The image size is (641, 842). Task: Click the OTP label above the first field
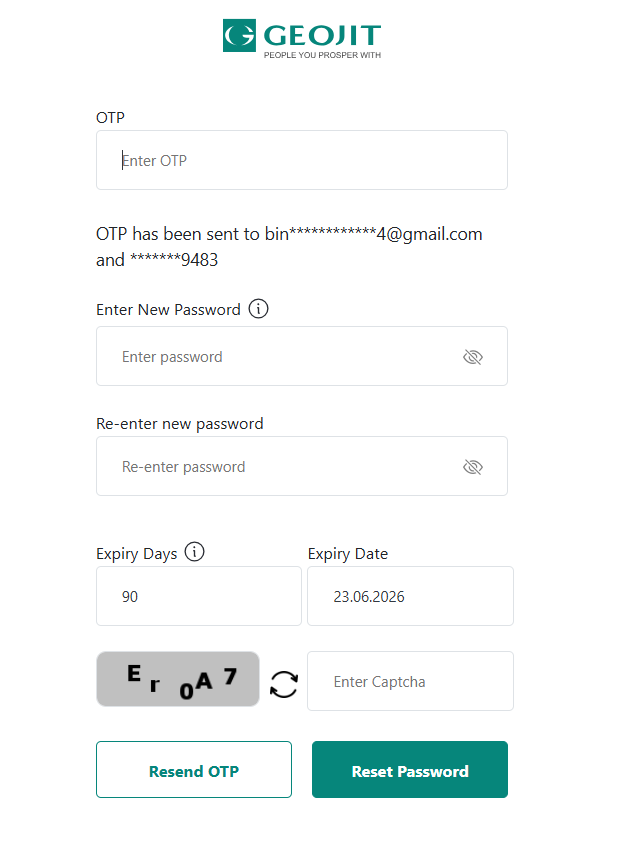pos(110,118)
